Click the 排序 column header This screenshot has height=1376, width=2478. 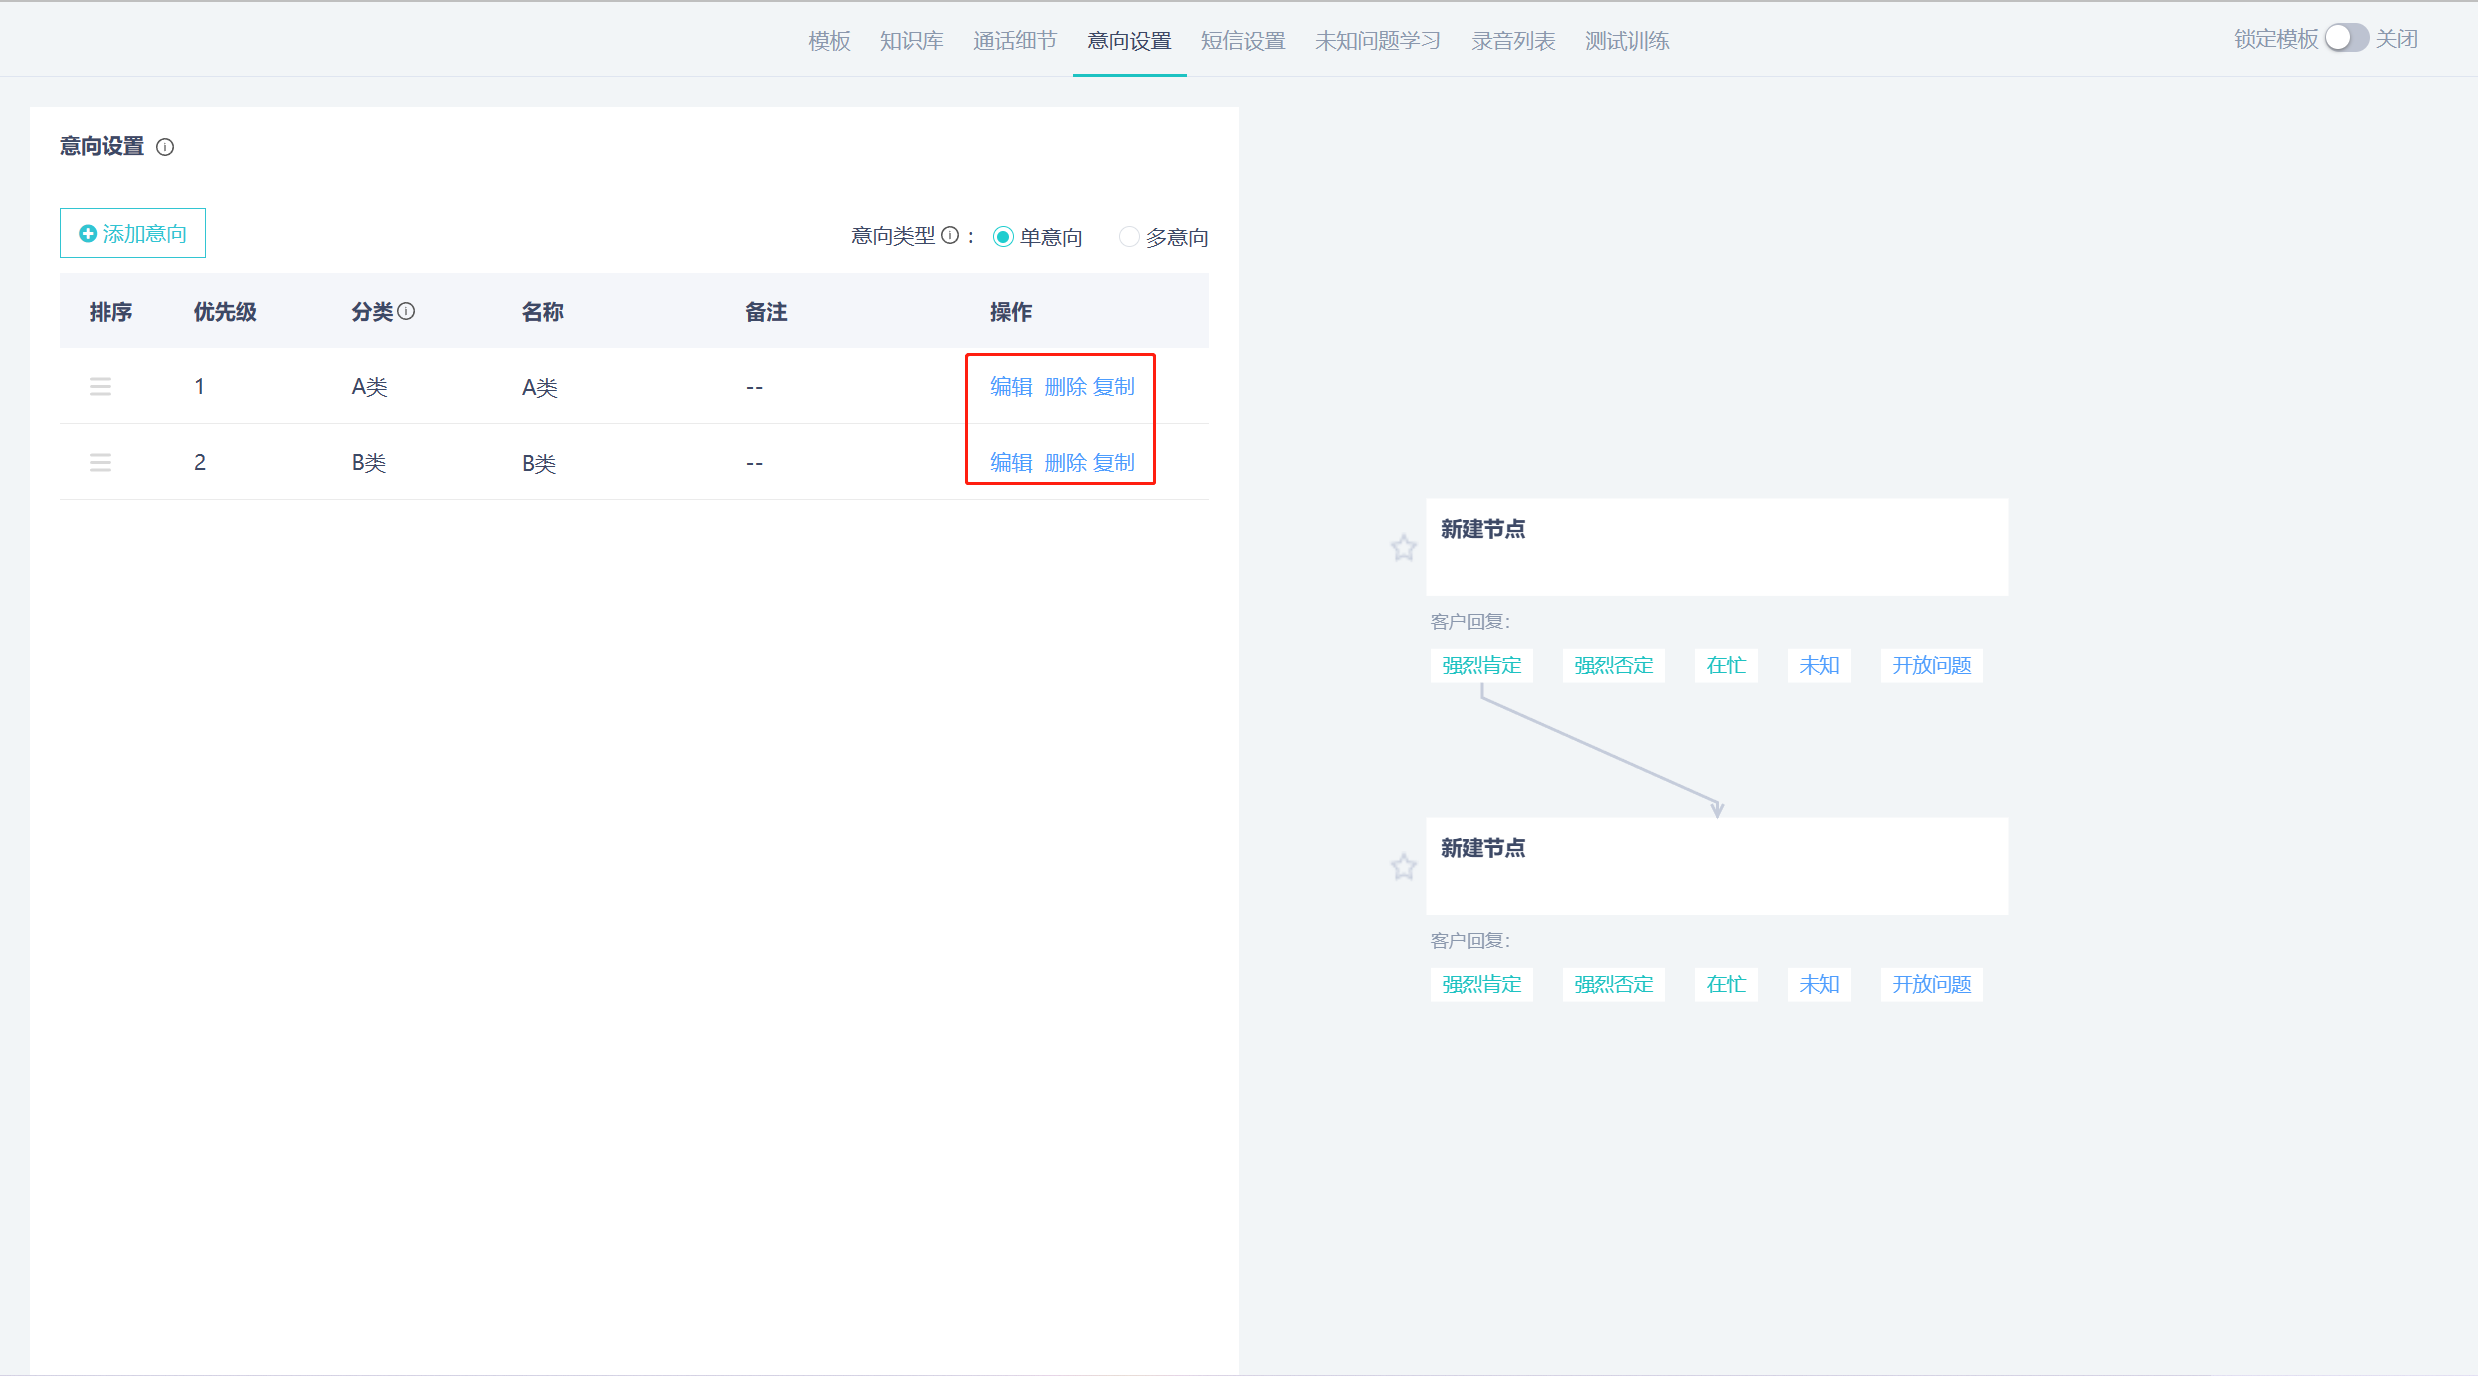tap(111, 312)
